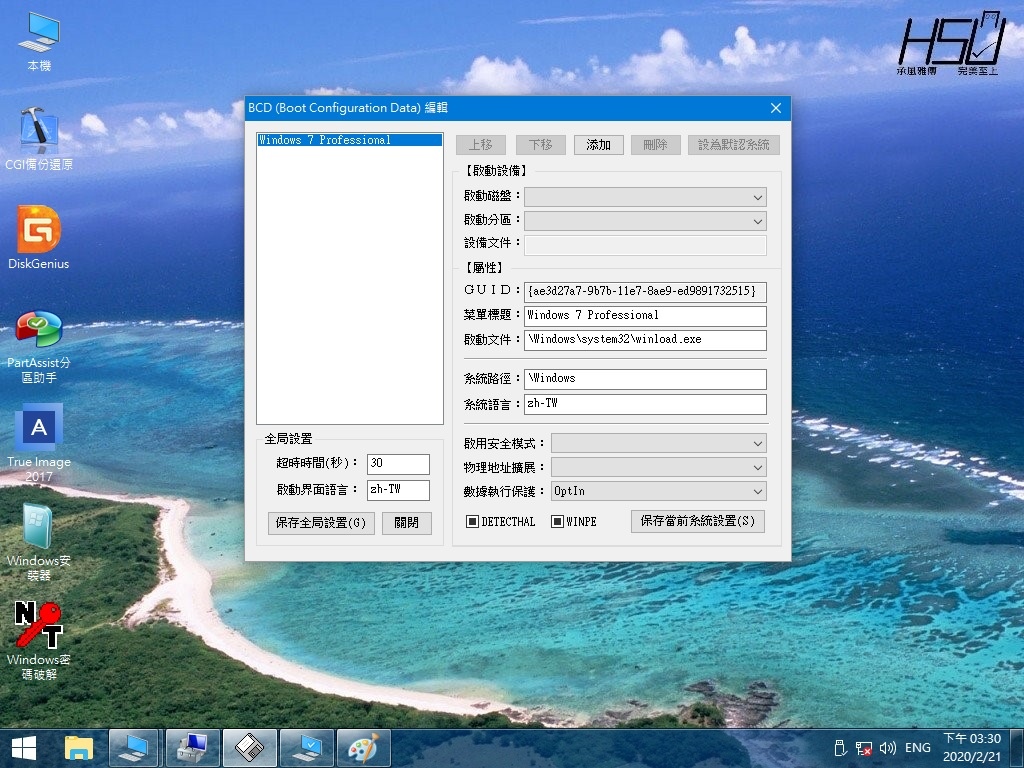Select Windows 7 Professional in boot list

(x=350, y=140)
